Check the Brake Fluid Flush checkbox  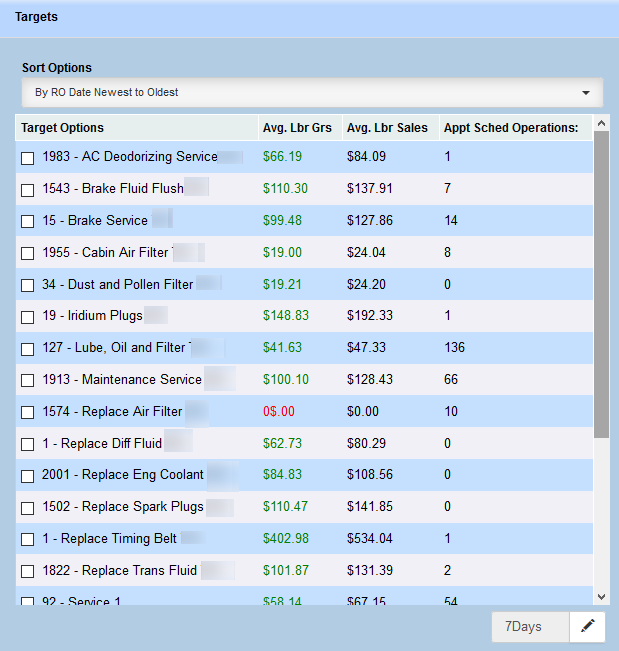coord(28,190)
